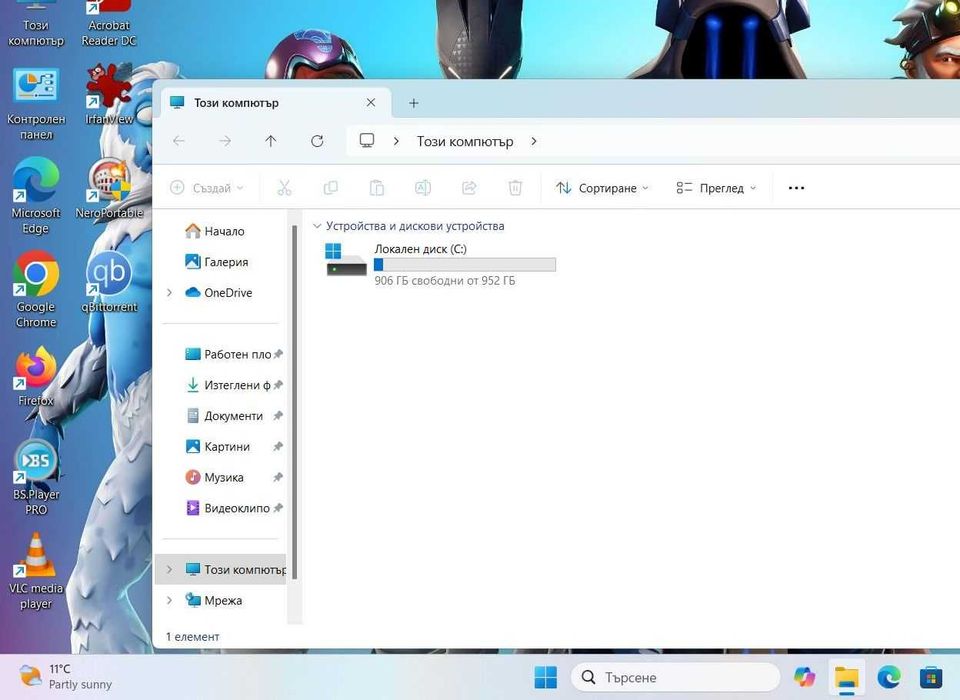Select the Контролен панел desktop icon
Viewport: 960px width, 700px height.
36,103
